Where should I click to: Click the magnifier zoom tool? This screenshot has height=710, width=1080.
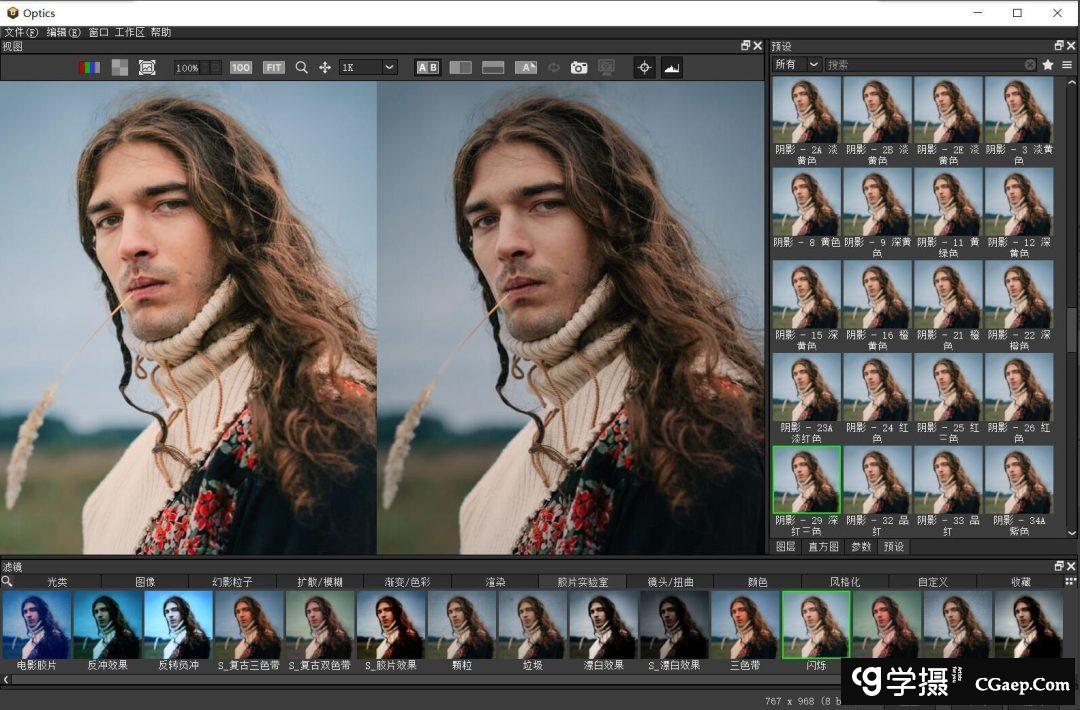pos(301,68)
